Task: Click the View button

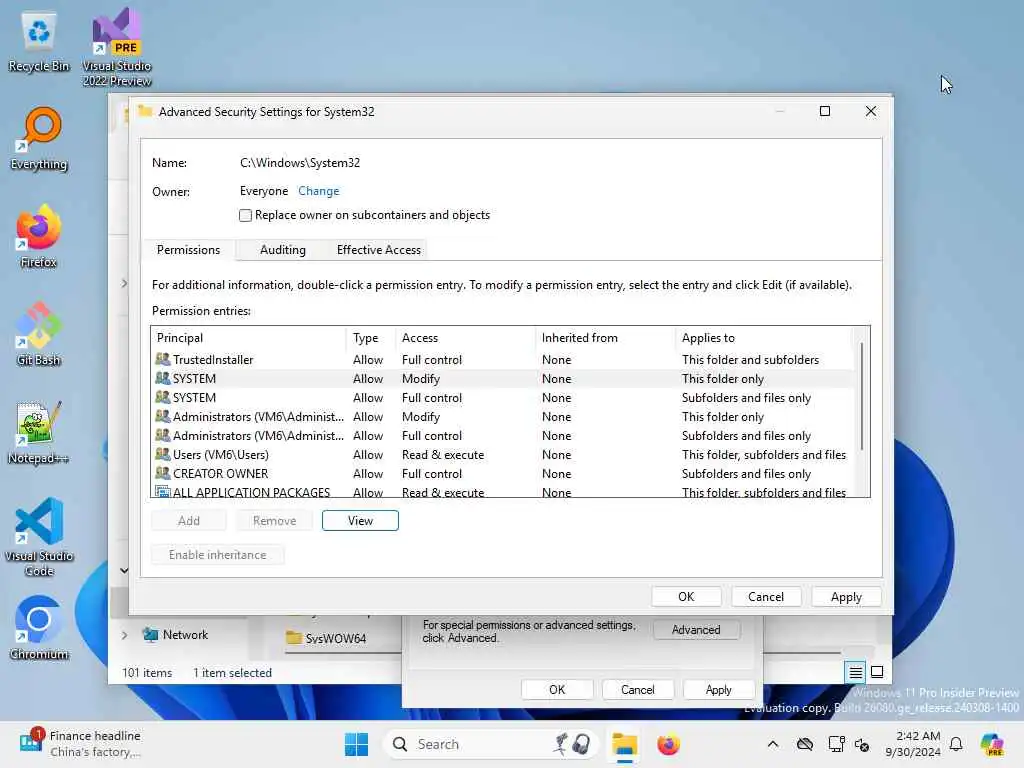Action: tap(360, 520)
